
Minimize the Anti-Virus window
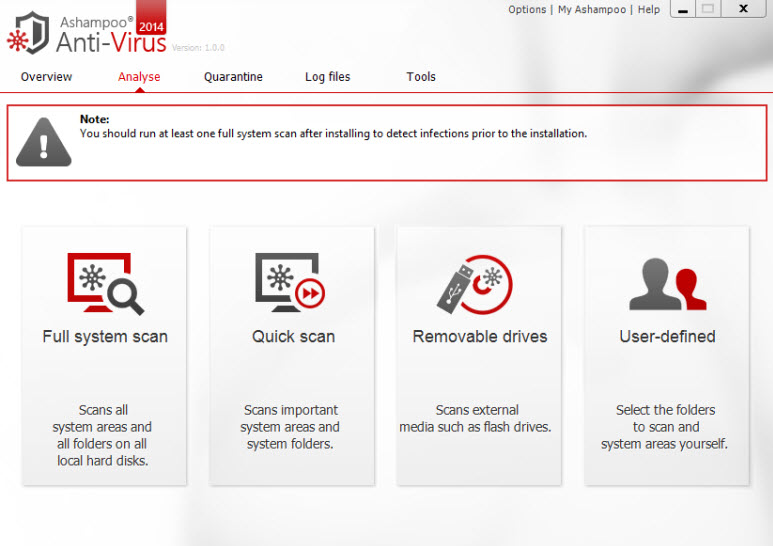pyautogui.click(x=683, y=9)
